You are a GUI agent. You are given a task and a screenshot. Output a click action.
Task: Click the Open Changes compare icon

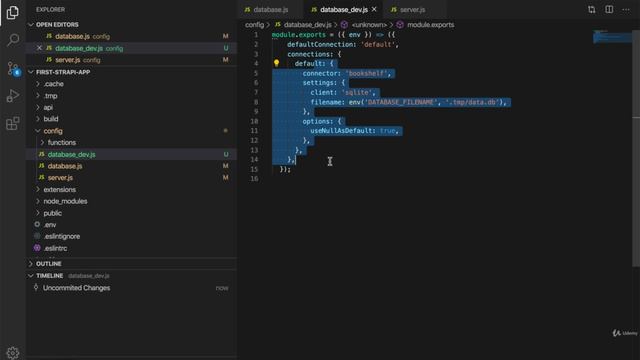(x=591, y=9)
